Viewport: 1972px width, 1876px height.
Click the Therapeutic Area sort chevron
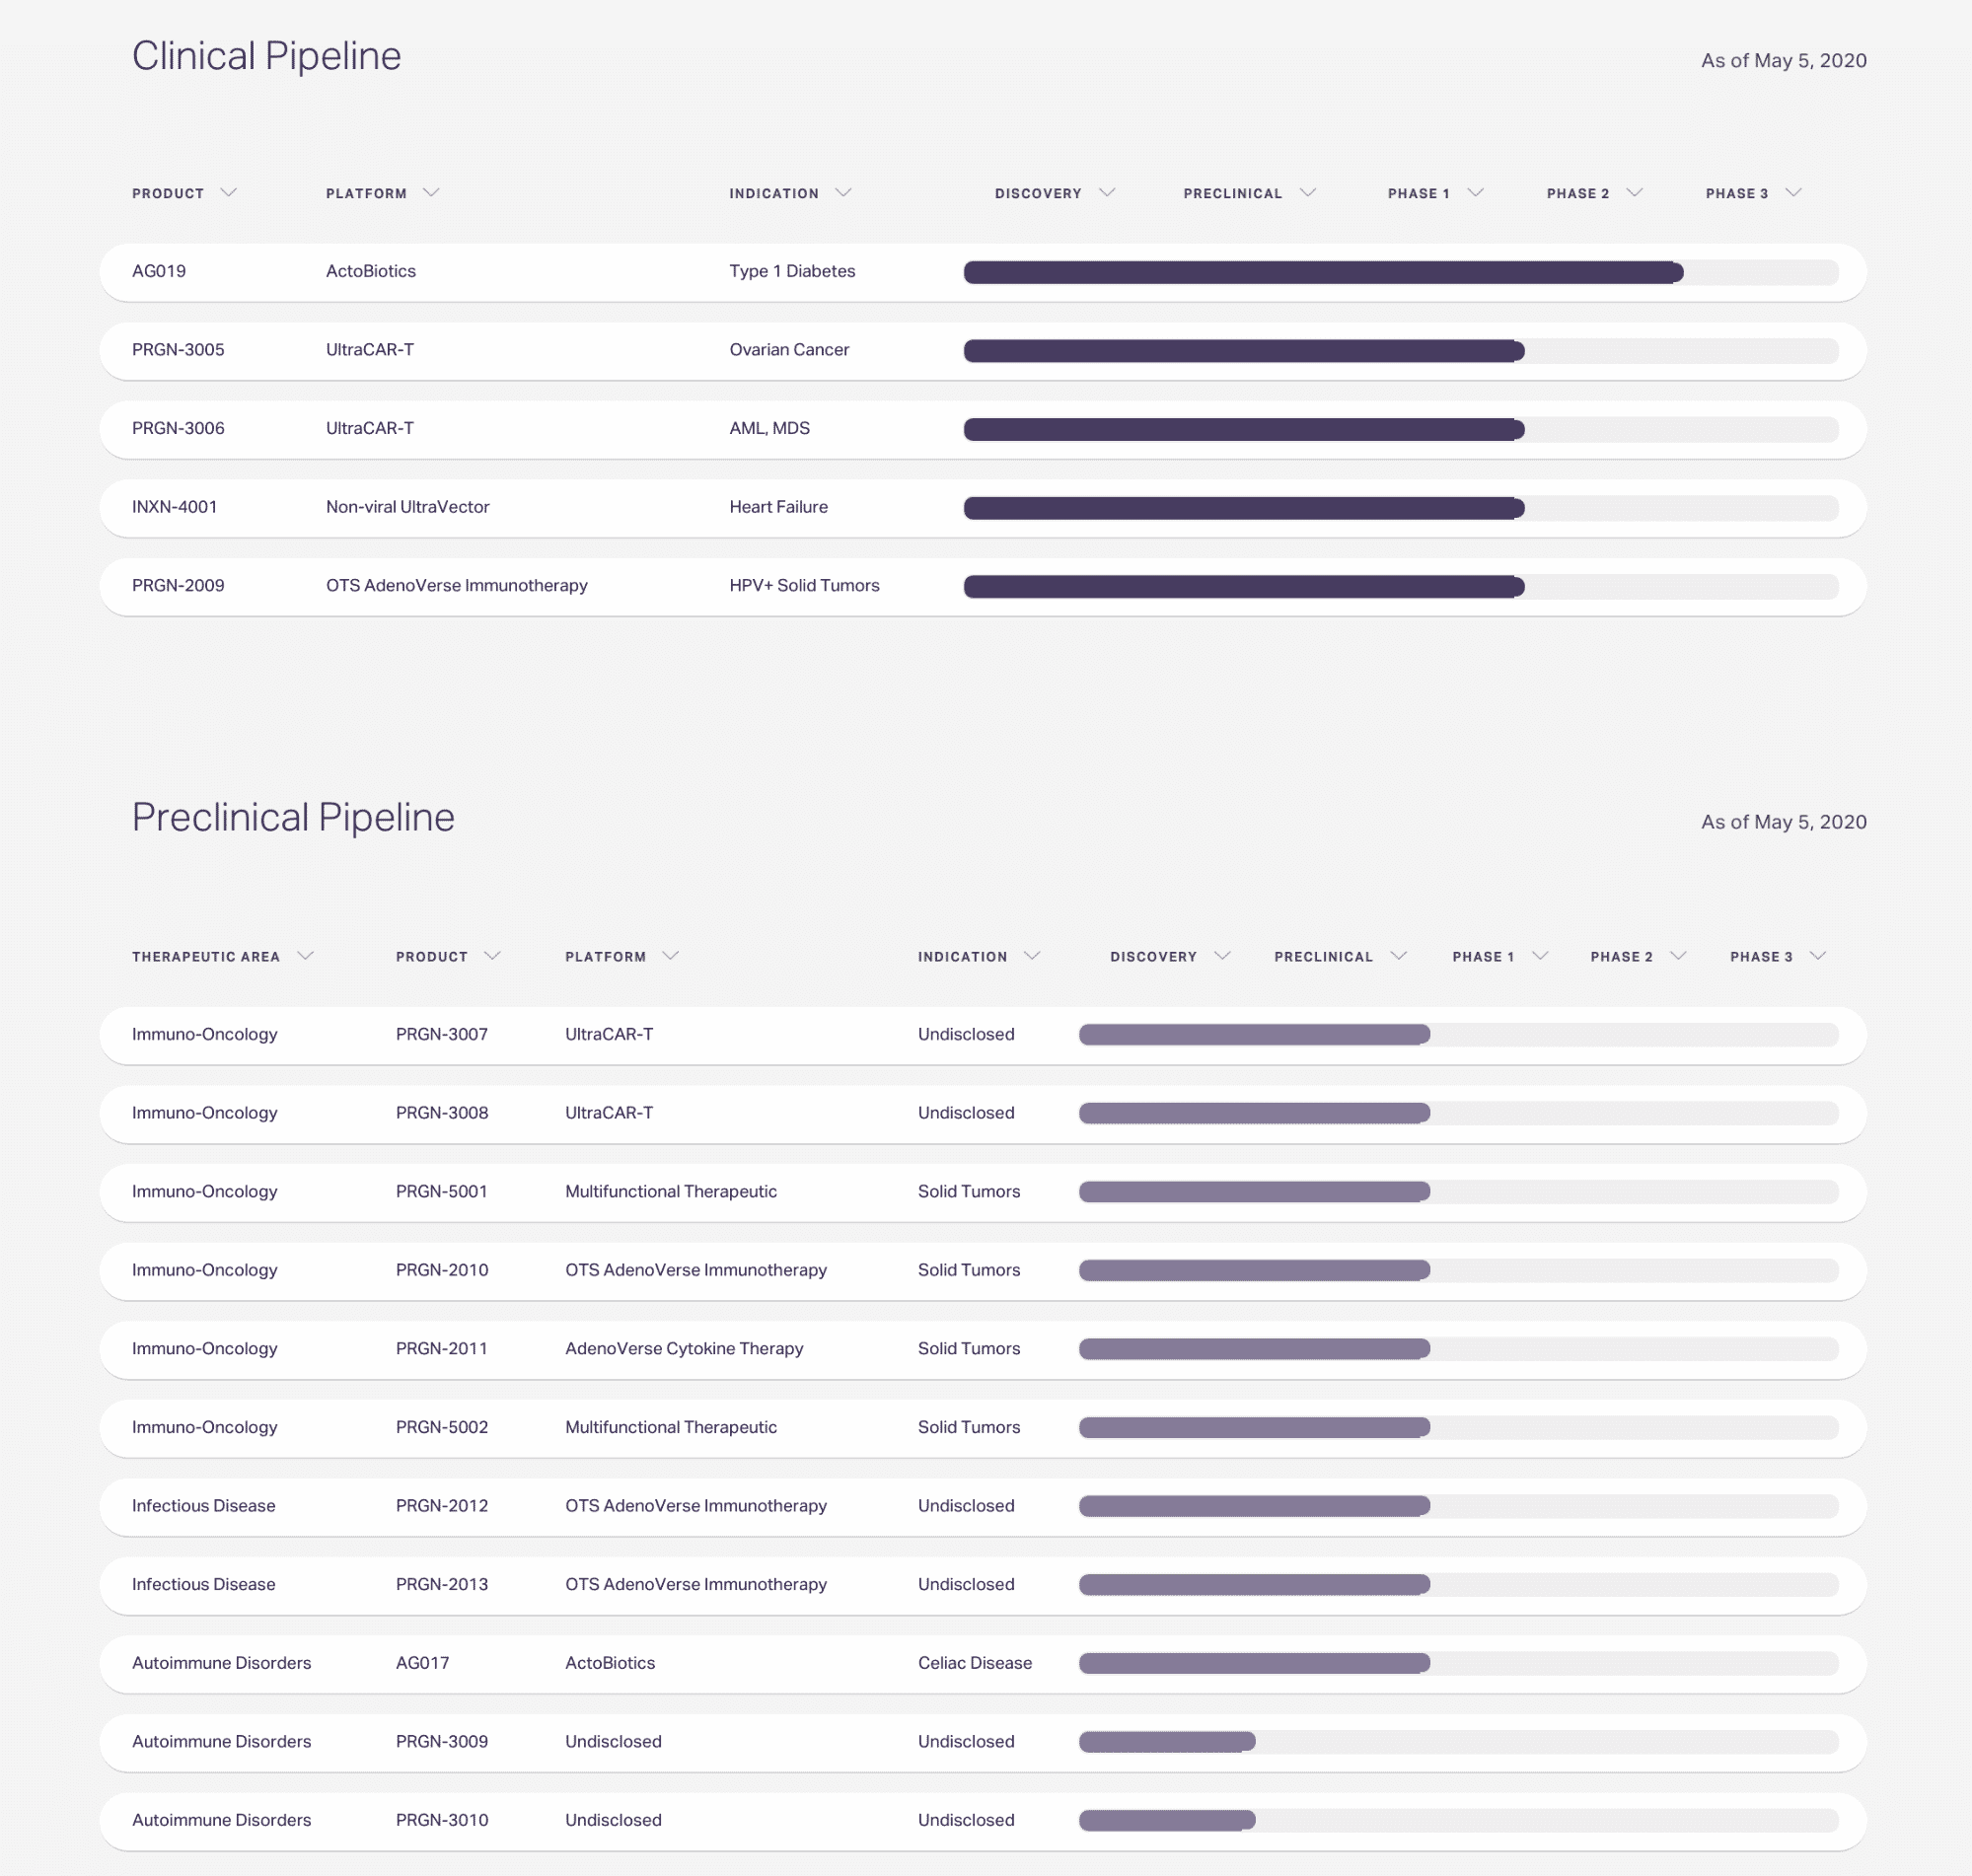pyautogui.click(x=306, y=956)
